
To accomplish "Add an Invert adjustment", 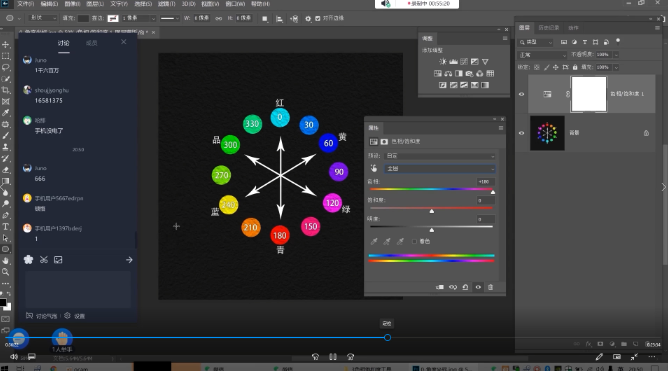I will [x=443, y=85].
